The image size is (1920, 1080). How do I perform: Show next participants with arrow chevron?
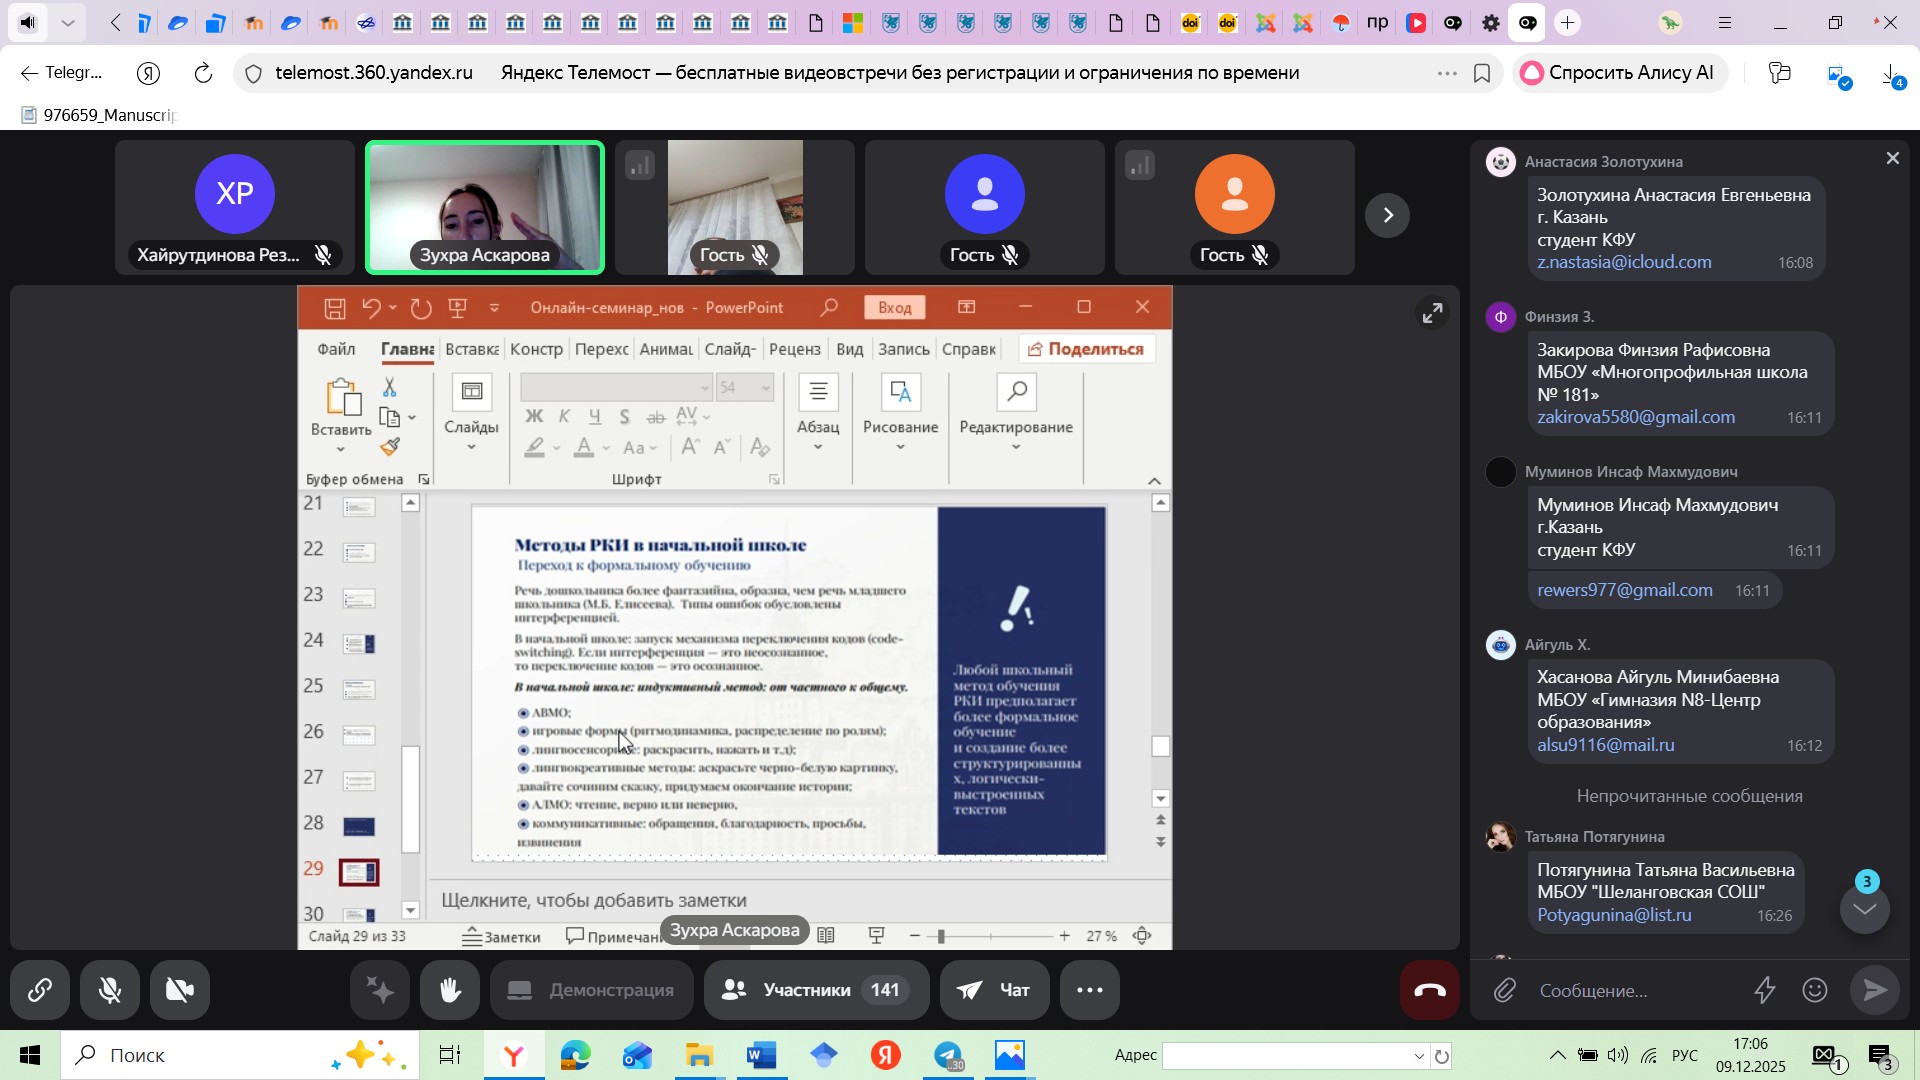click(1387, 215)
